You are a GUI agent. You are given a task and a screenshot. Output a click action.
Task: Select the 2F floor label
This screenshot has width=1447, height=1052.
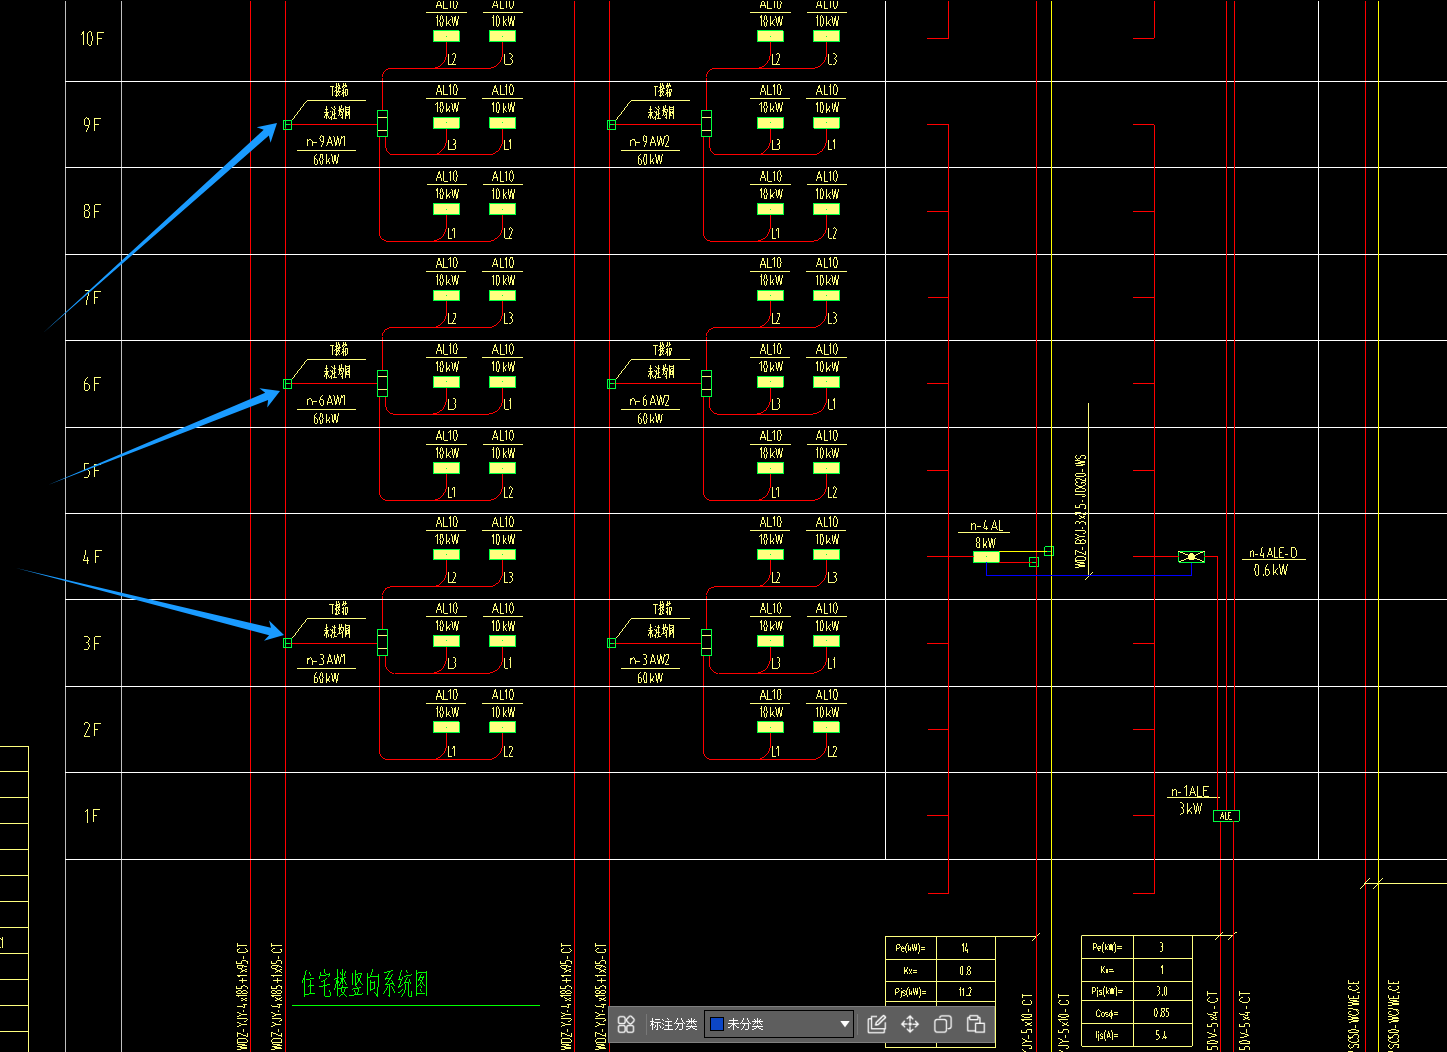click(x=92, y=730)
